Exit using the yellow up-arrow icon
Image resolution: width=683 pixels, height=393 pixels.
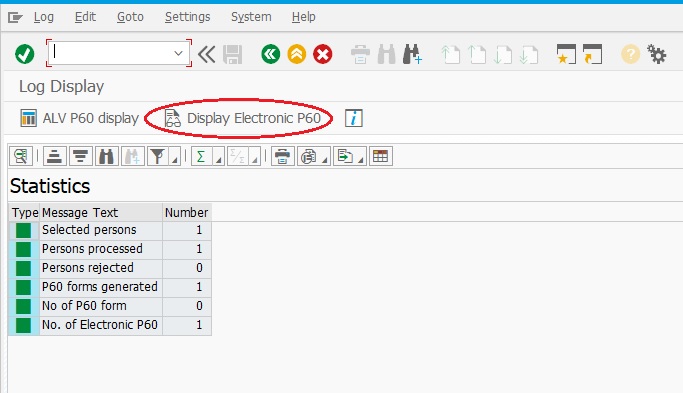[x=297, y=54]
